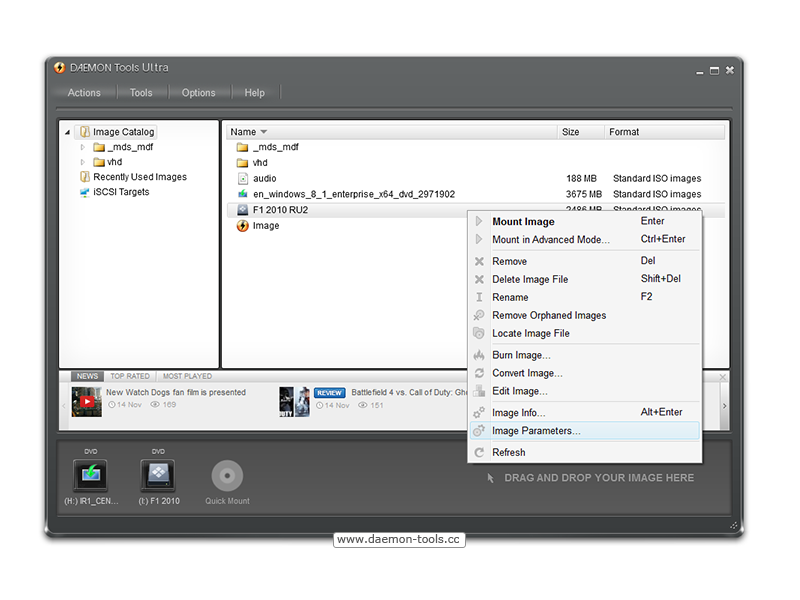Expand the vhd tree folder

83,162
